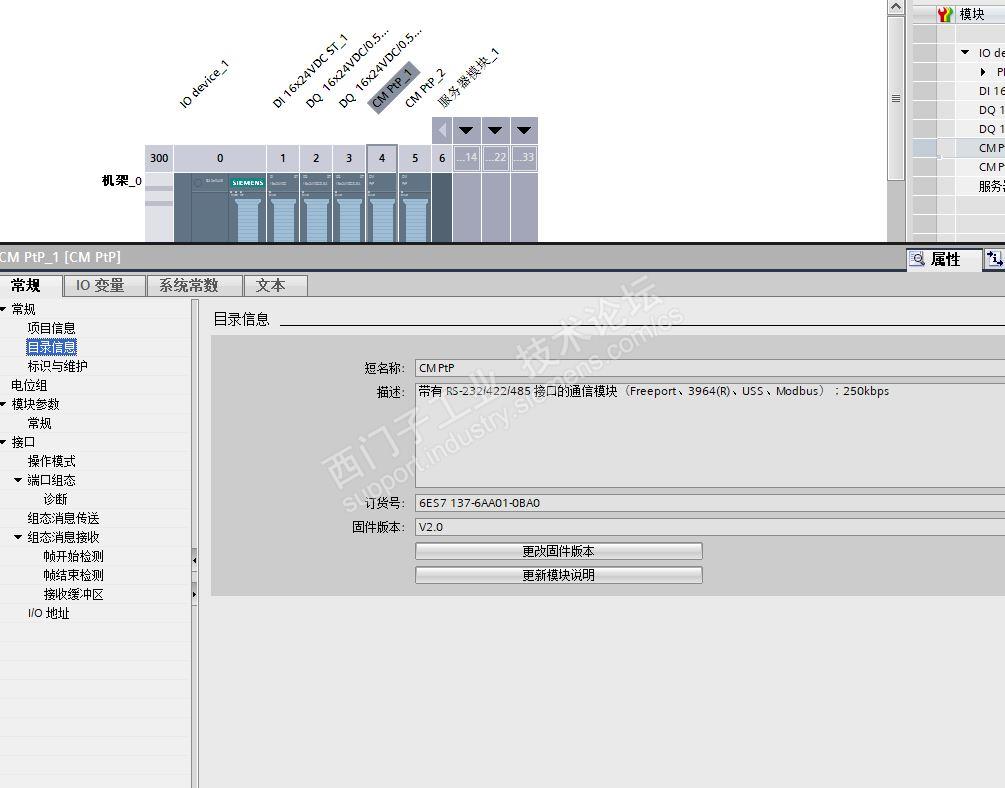Click scroll-up arrow of device view scrollbar
The image size is (1005, 788).
tap(895, 7)
